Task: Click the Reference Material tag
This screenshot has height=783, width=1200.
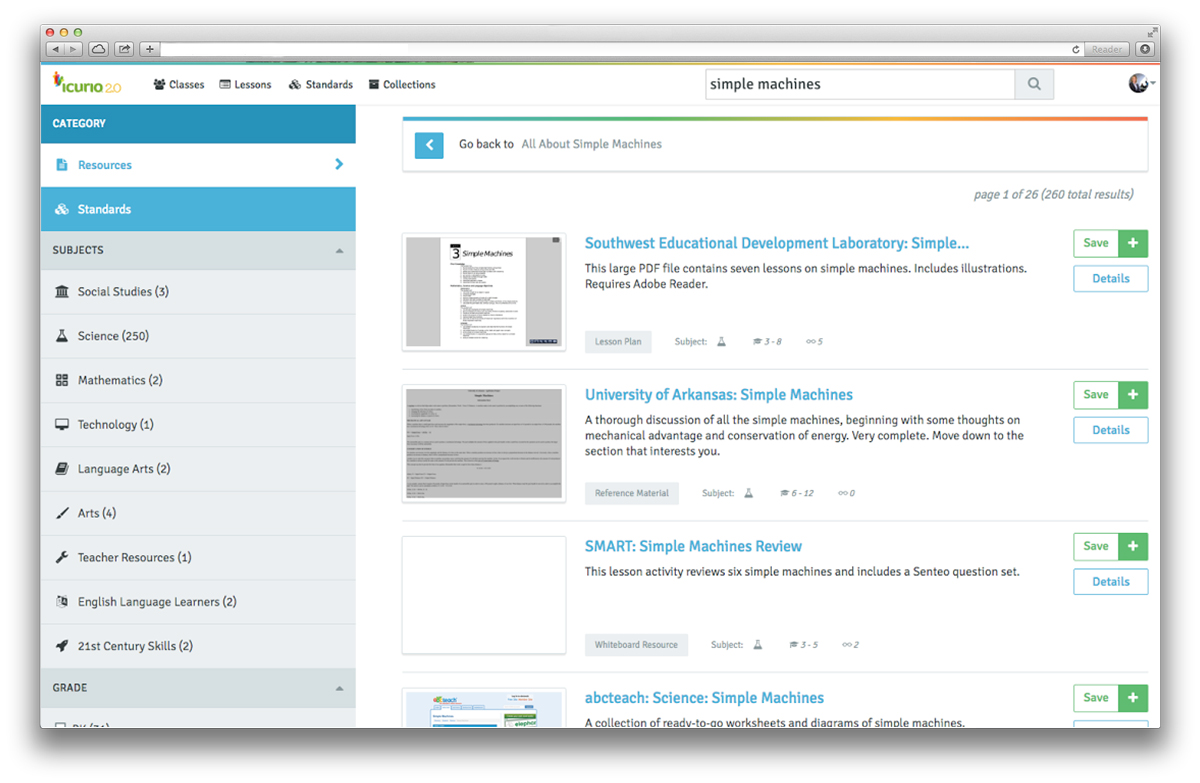Action: coord(632,493)
